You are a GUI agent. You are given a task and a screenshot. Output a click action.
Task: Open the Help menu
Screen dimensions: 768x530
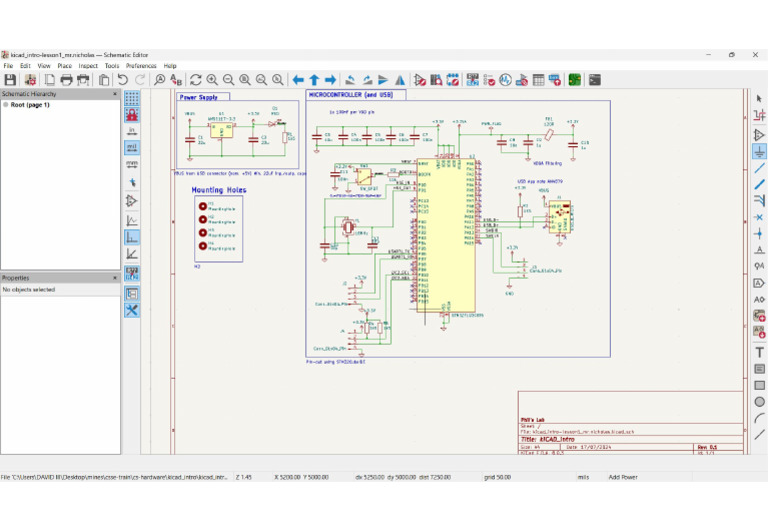170,66
